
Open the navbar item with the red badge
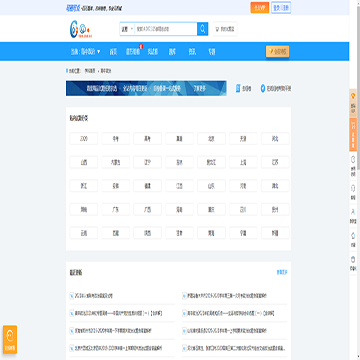[133, 52]
